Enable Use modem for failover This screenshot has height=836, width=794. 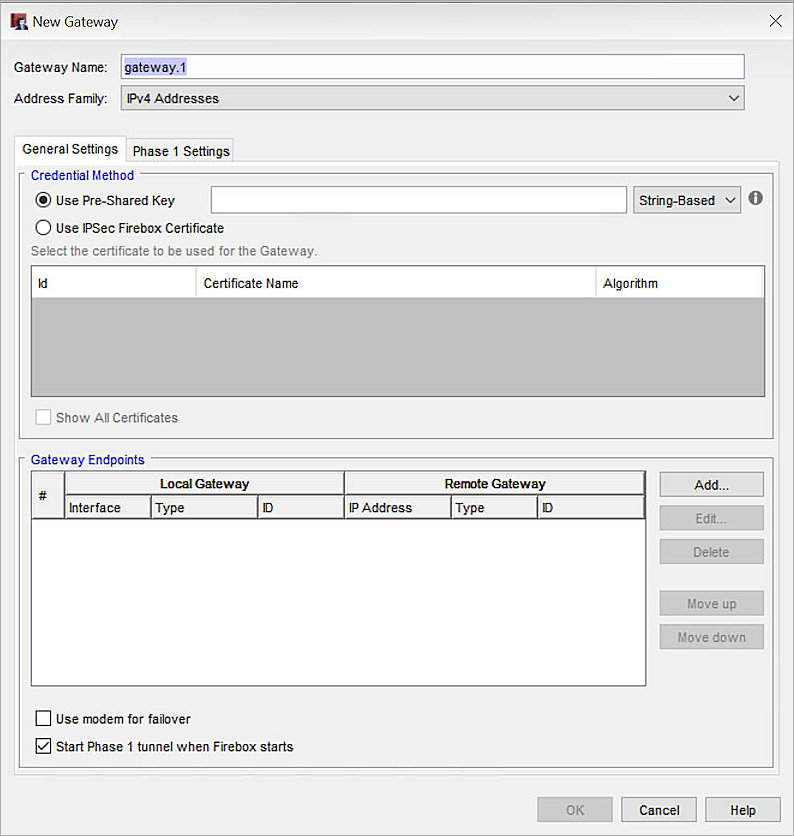click(43, 719)
